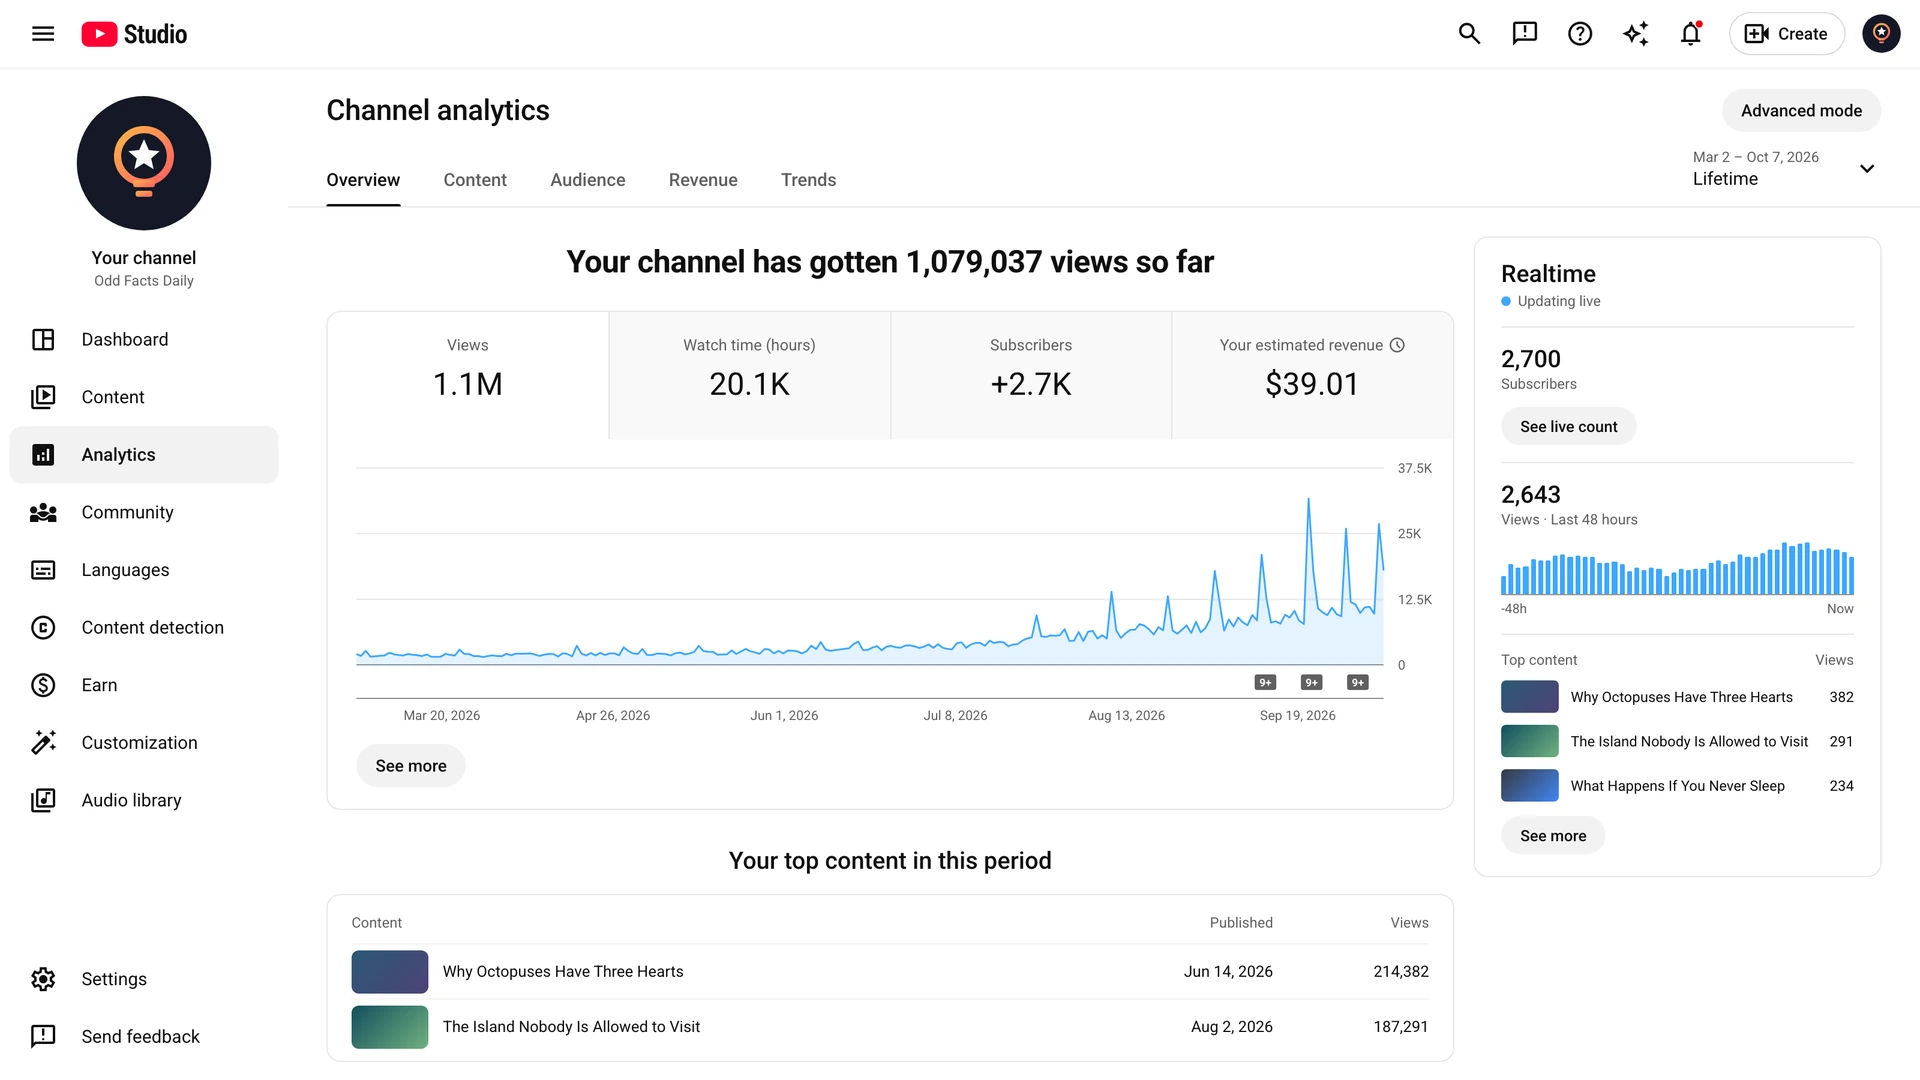Viewport: 1920px width, 1080px height.
Task: Click the Earn dollar icon
Action: pyautogui.click(x=43, y=685)
